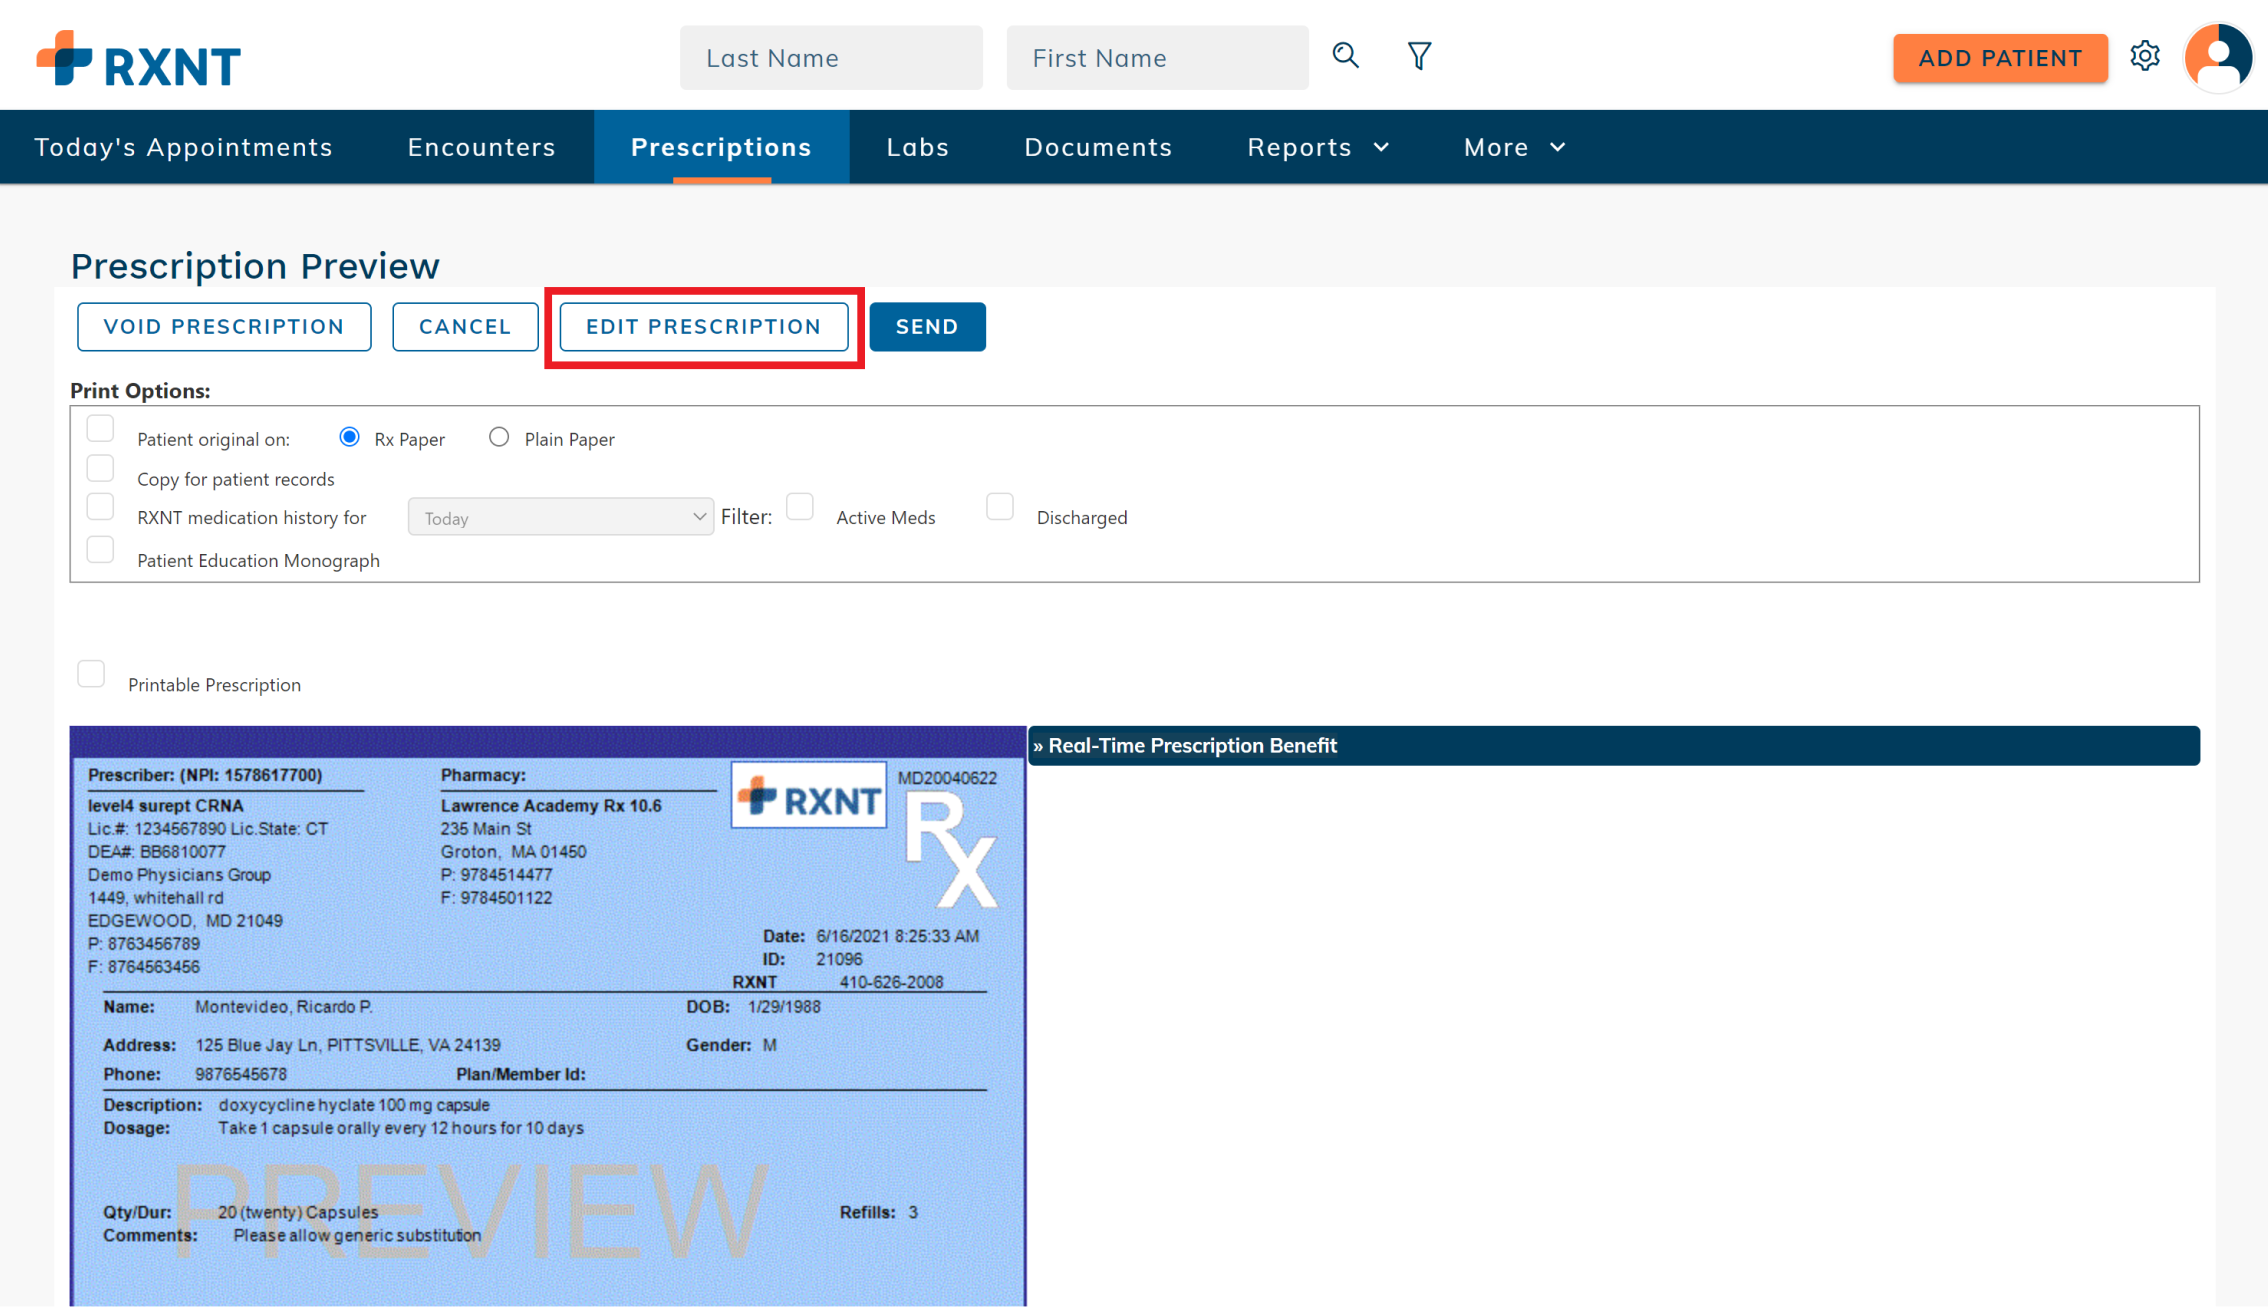
Task: Send the prescription with SEND button
Action: 927,327
